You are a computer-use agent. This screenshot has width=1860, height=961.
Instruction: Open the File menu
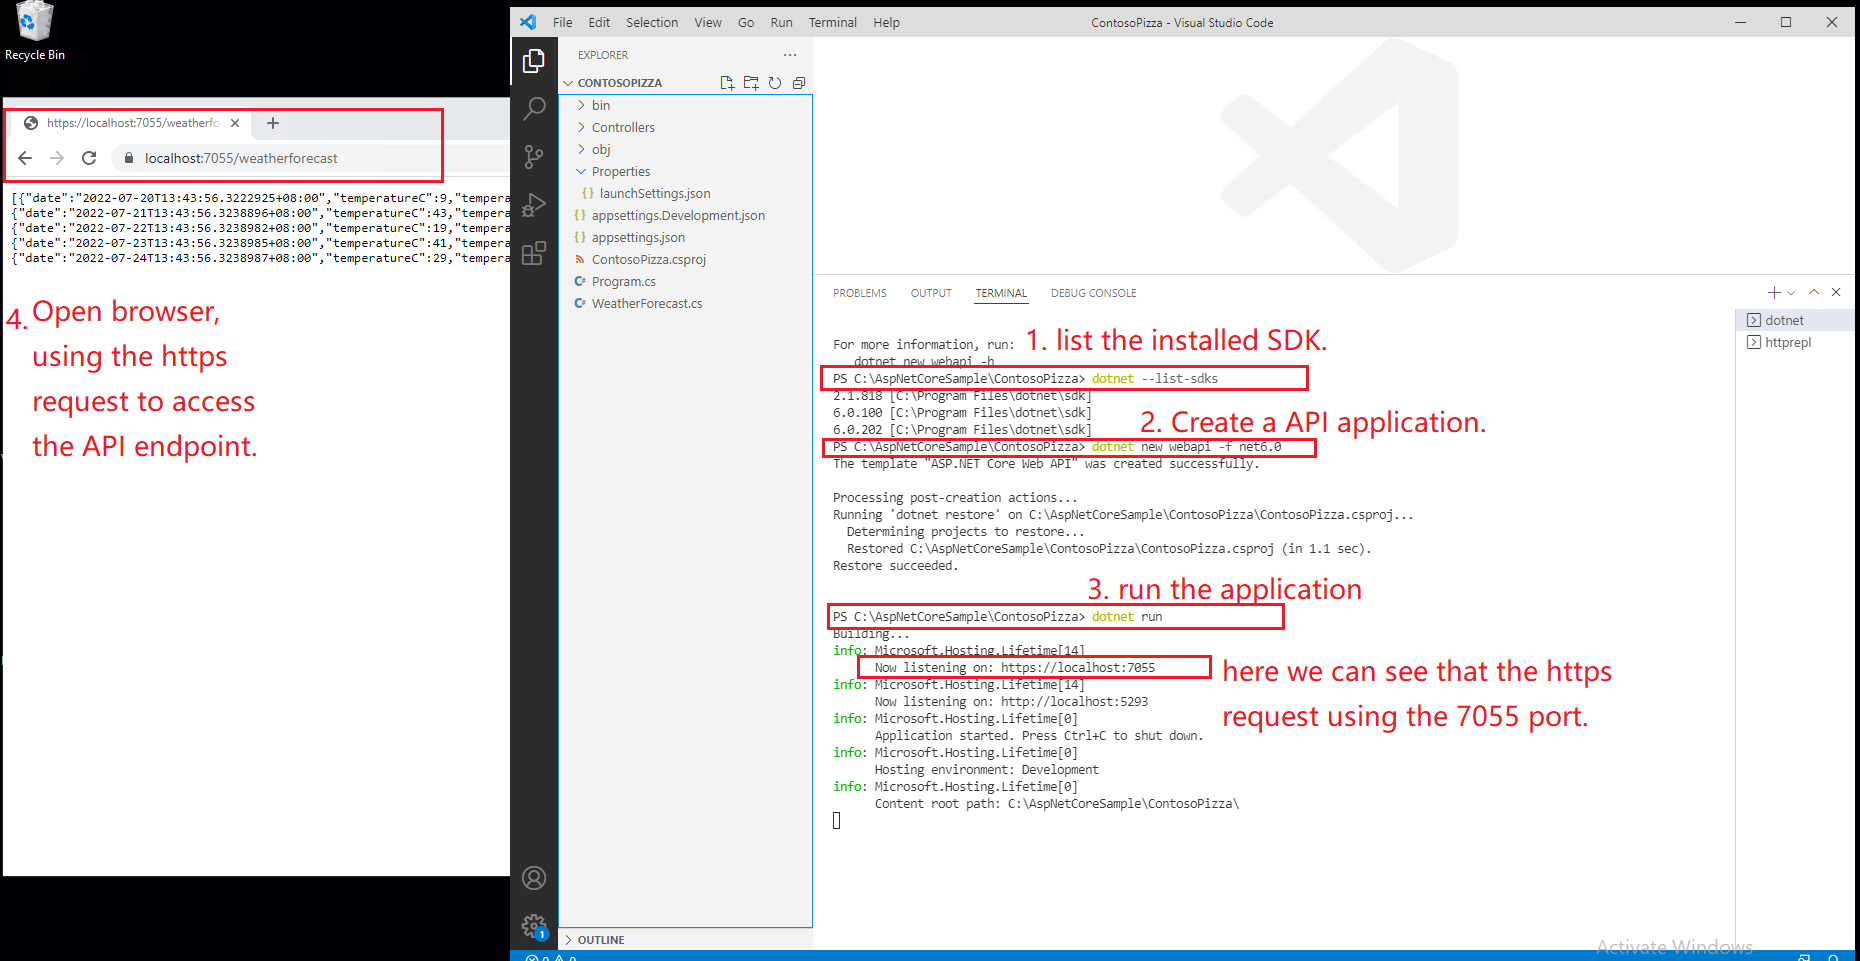coord(563,22)
